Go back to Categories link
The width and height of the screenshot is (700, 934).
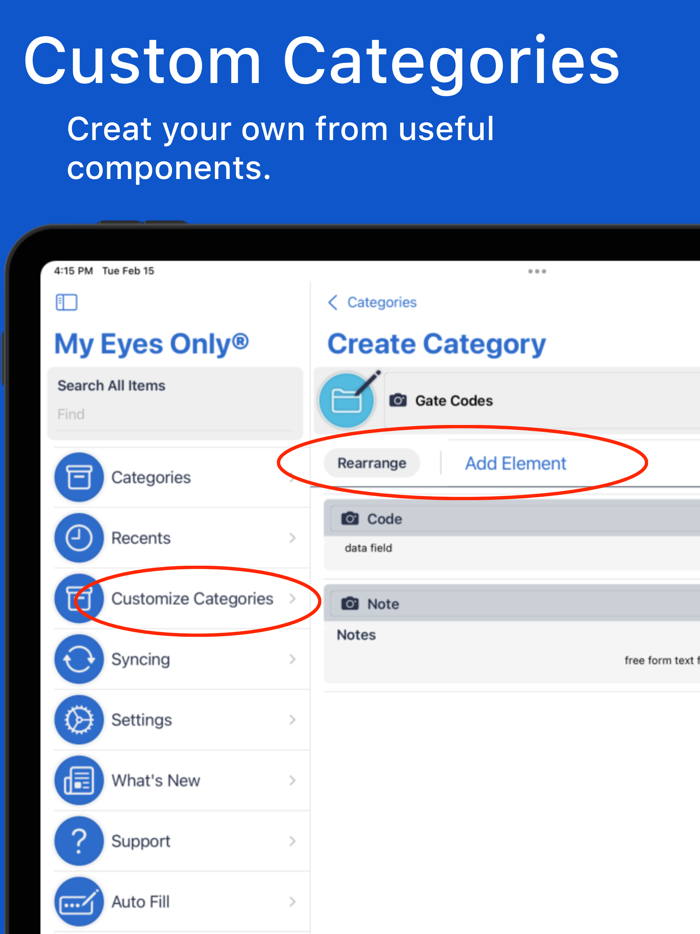(382, 303)
